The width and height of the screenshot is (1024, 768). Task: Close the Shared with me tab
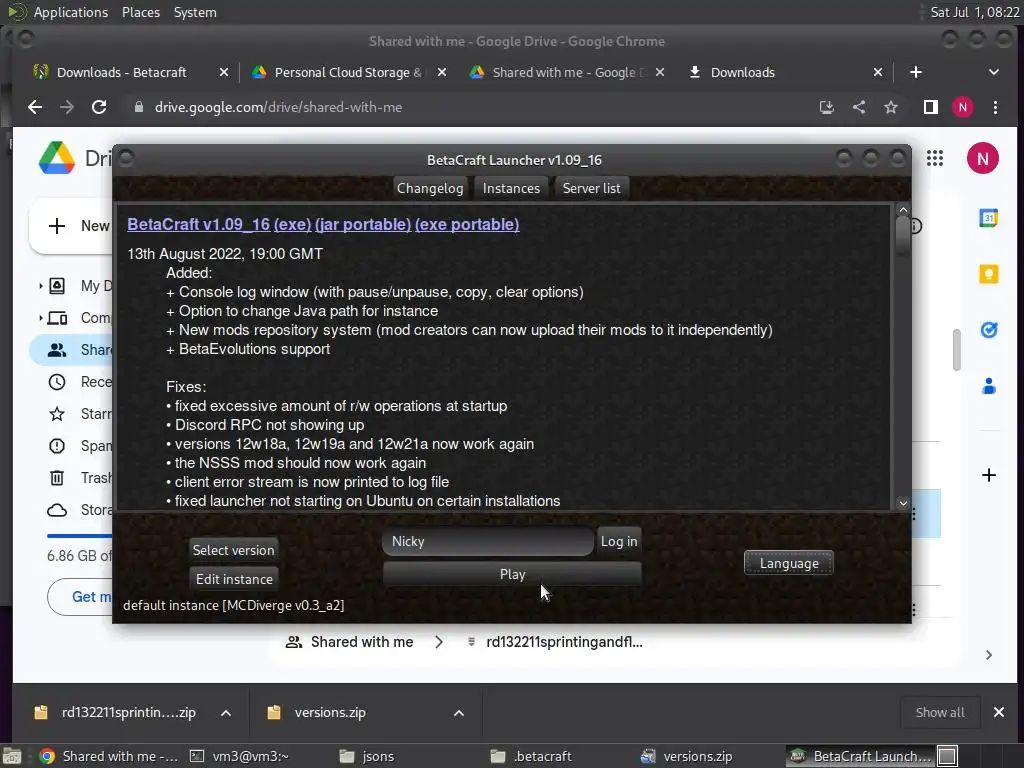coord(660,72)
